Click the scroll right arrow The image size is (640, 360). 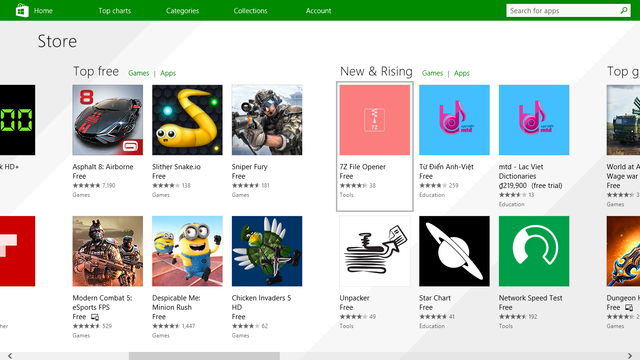pos(630,356)
